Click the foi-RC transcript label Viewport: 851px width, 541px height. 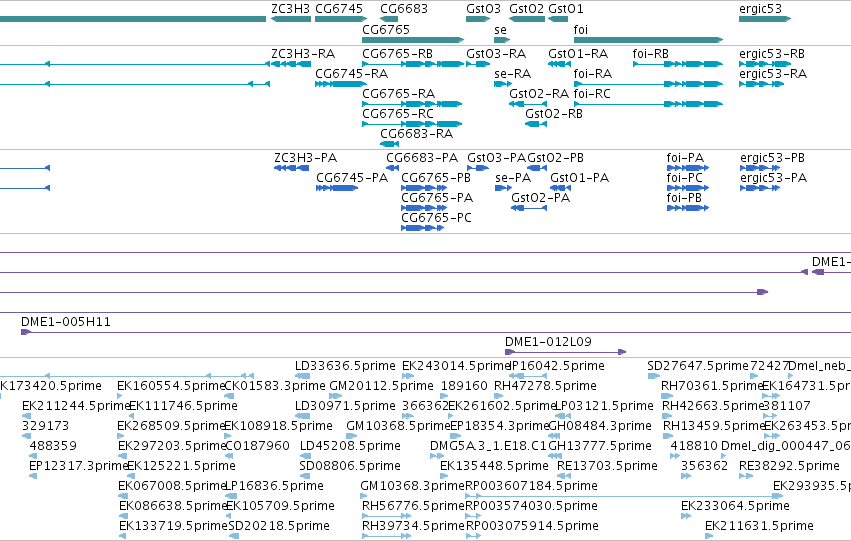pos(592,94)
